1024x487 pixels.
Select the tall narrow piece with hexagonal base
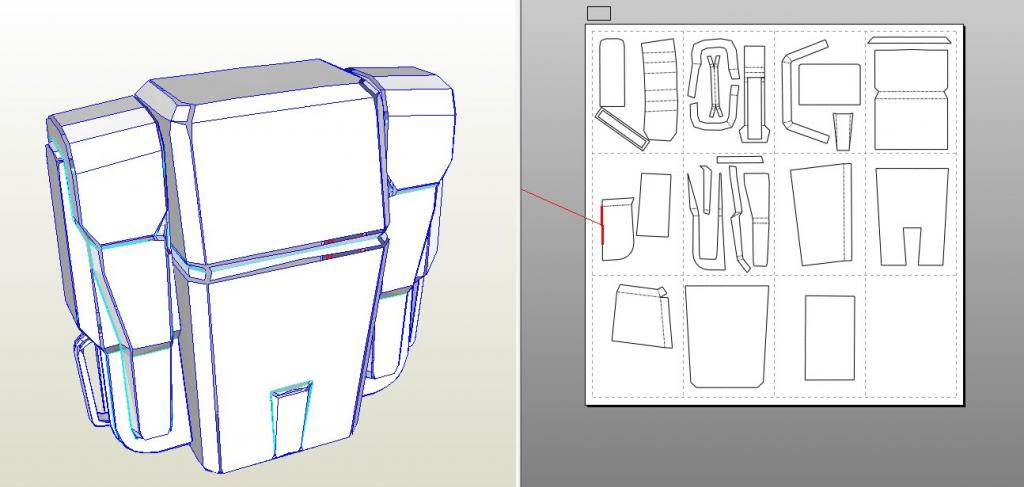point(754,93)
